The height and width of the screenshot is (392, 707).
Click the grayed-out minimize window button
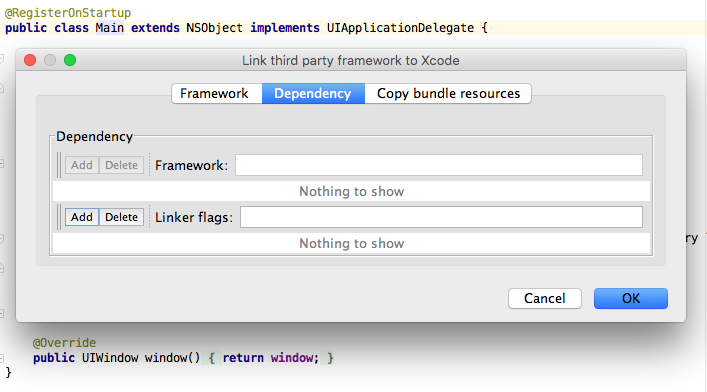pos(50,60)
